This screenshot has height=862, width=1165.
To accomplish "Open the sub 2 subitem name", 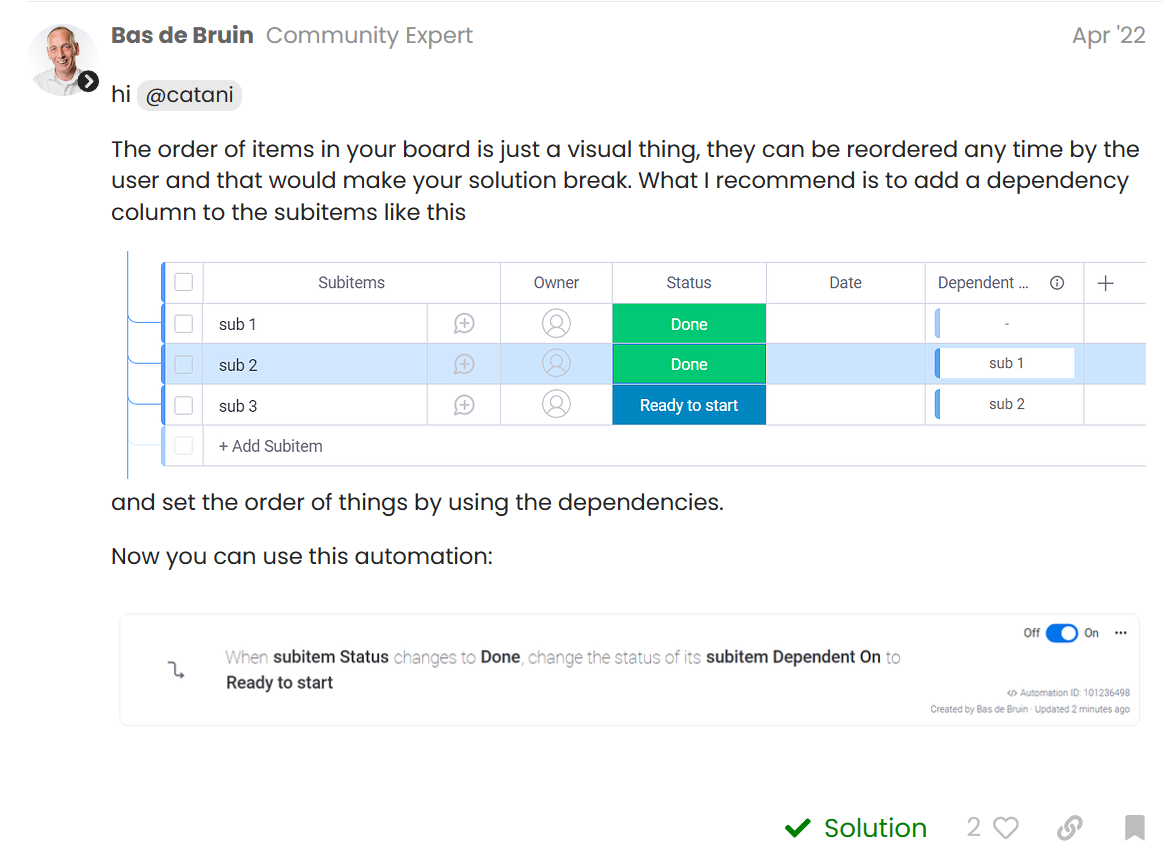I will (238, 366).
